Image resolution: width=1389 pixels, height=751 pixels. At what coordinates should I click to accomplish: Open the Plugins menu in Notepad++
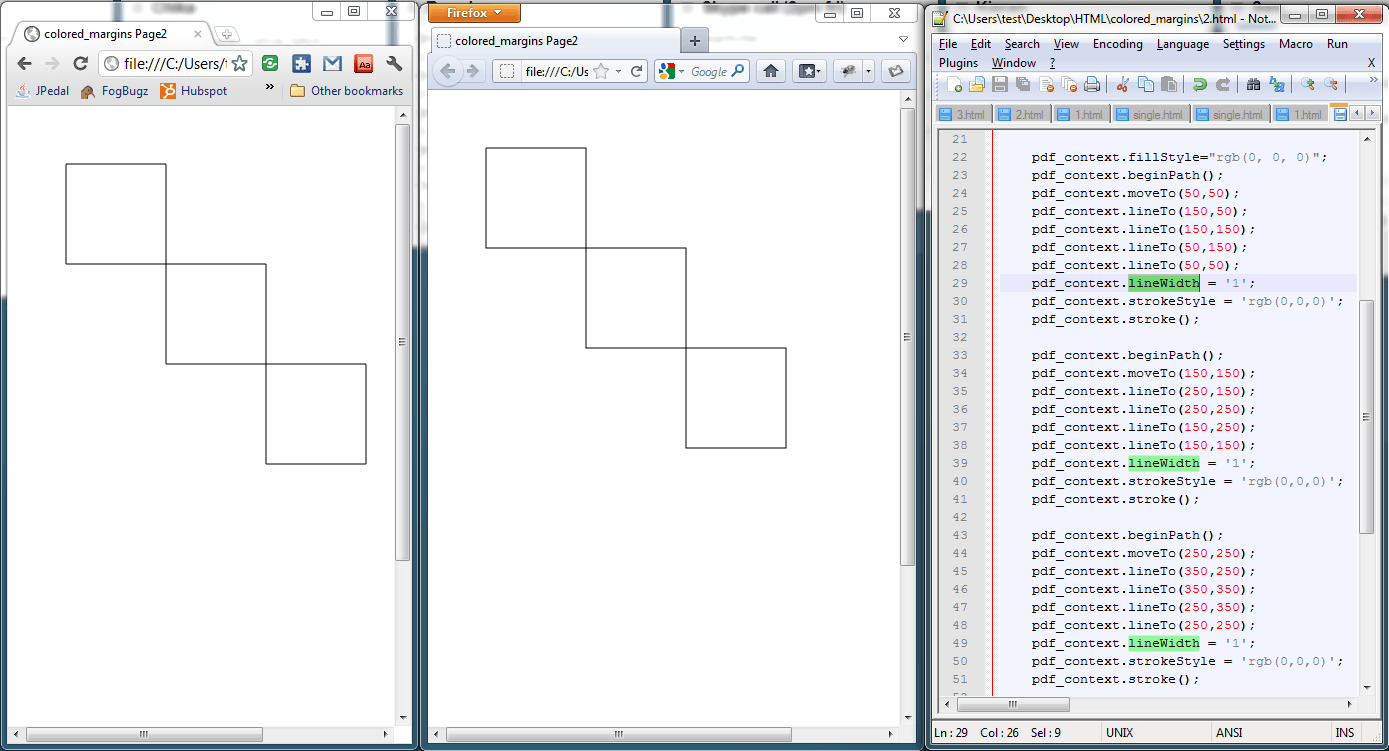pos(959,63)
